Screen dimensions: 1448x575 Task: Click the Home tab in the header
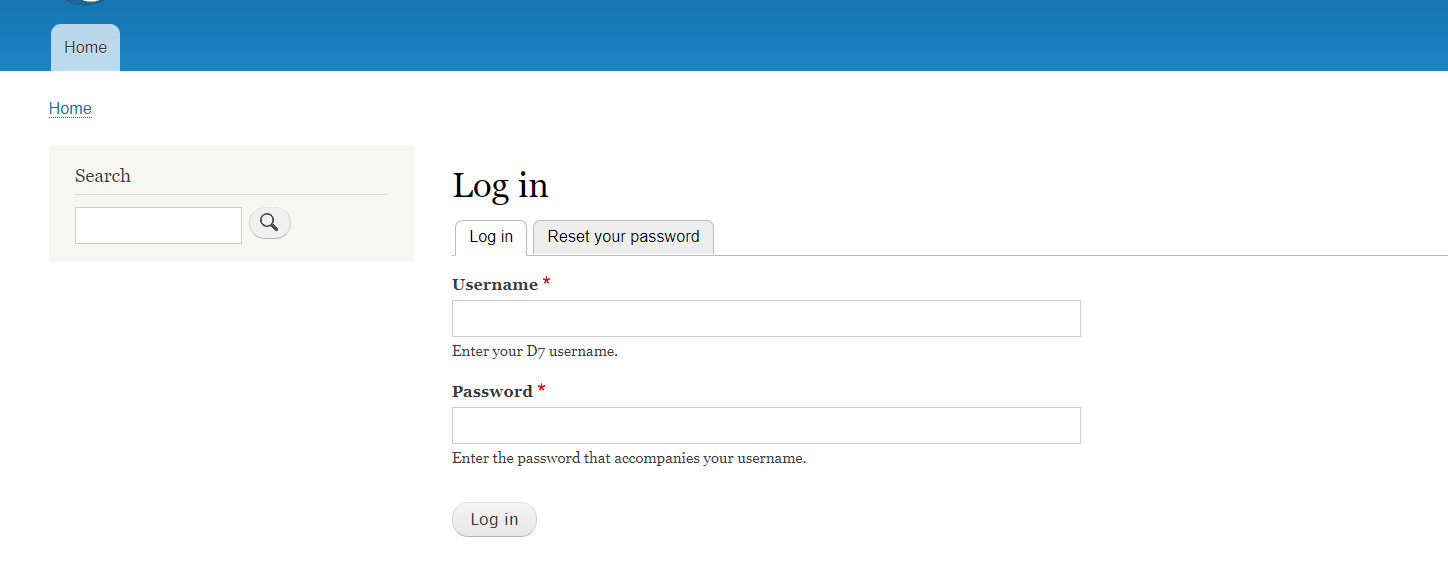tap(85, 47)
